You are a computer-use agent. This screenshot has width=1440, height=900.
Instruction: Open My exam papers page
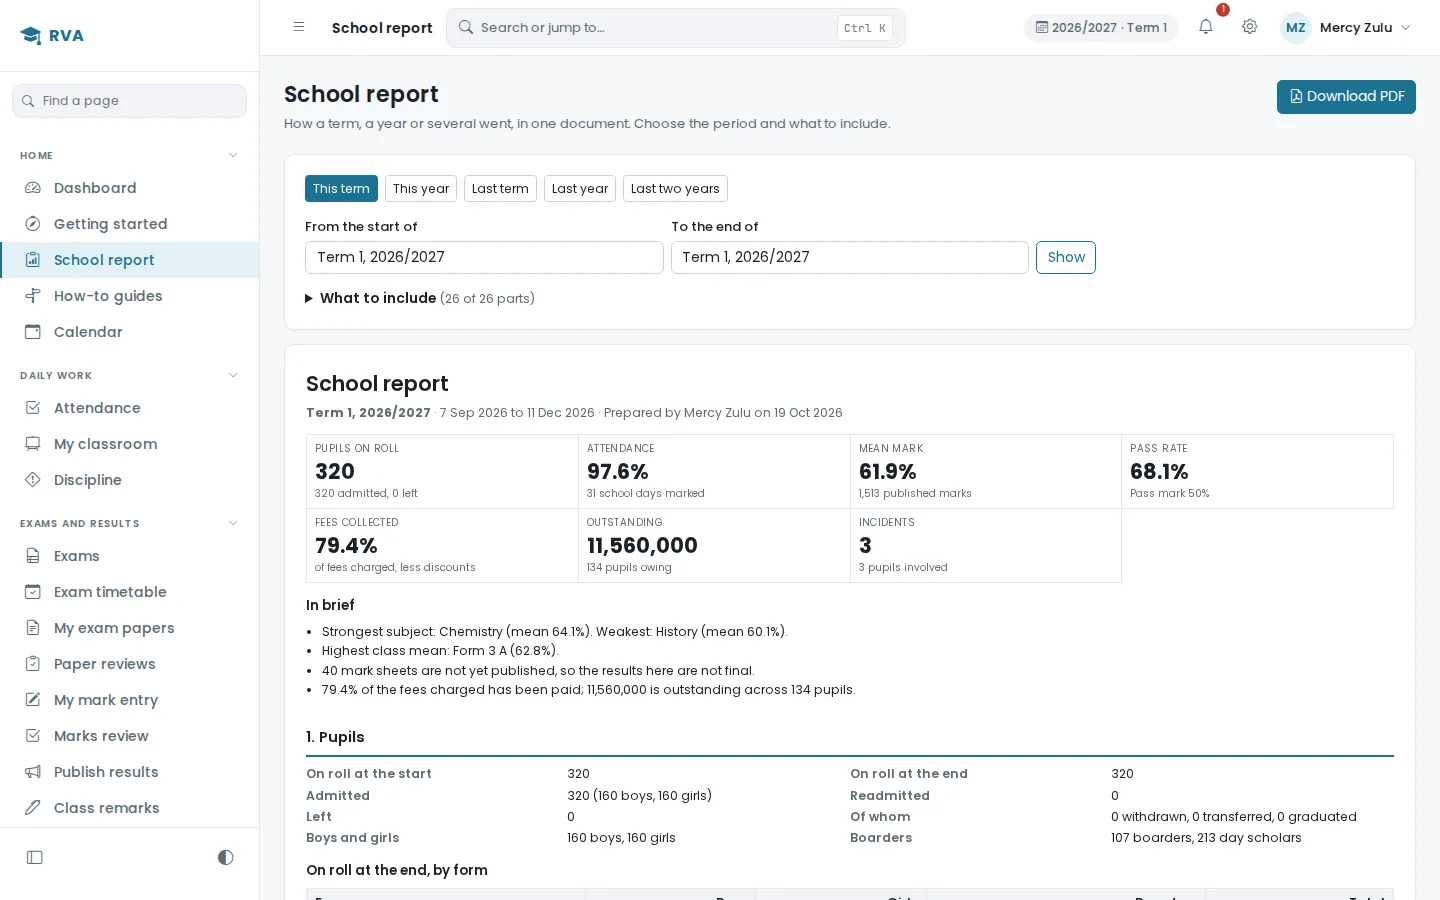coord(130,628)
